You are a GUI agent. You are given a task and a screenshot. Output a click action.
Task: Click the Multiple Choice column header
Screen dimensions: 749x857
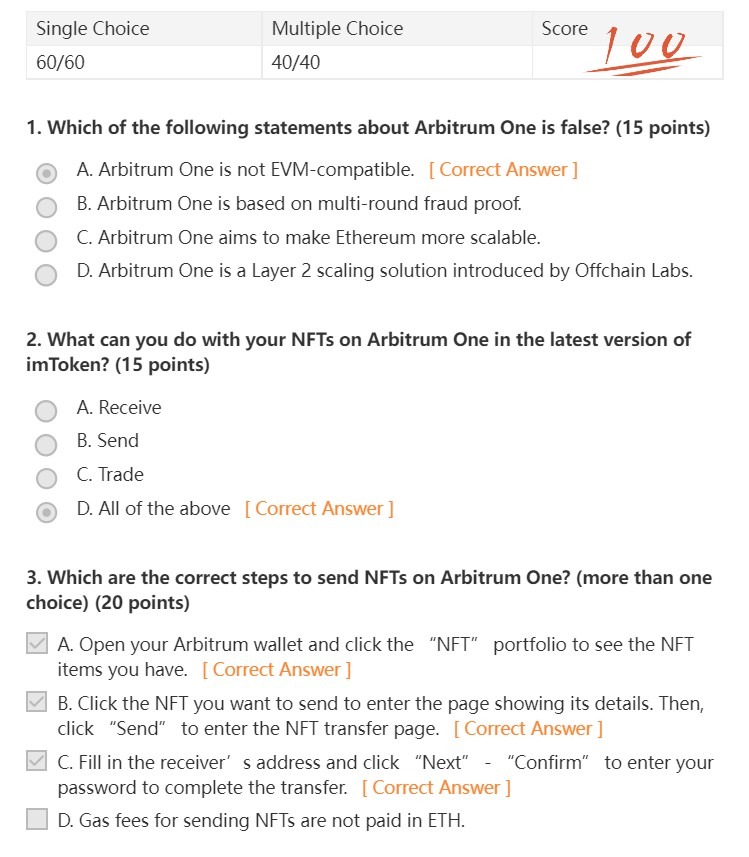pos(337,29)
